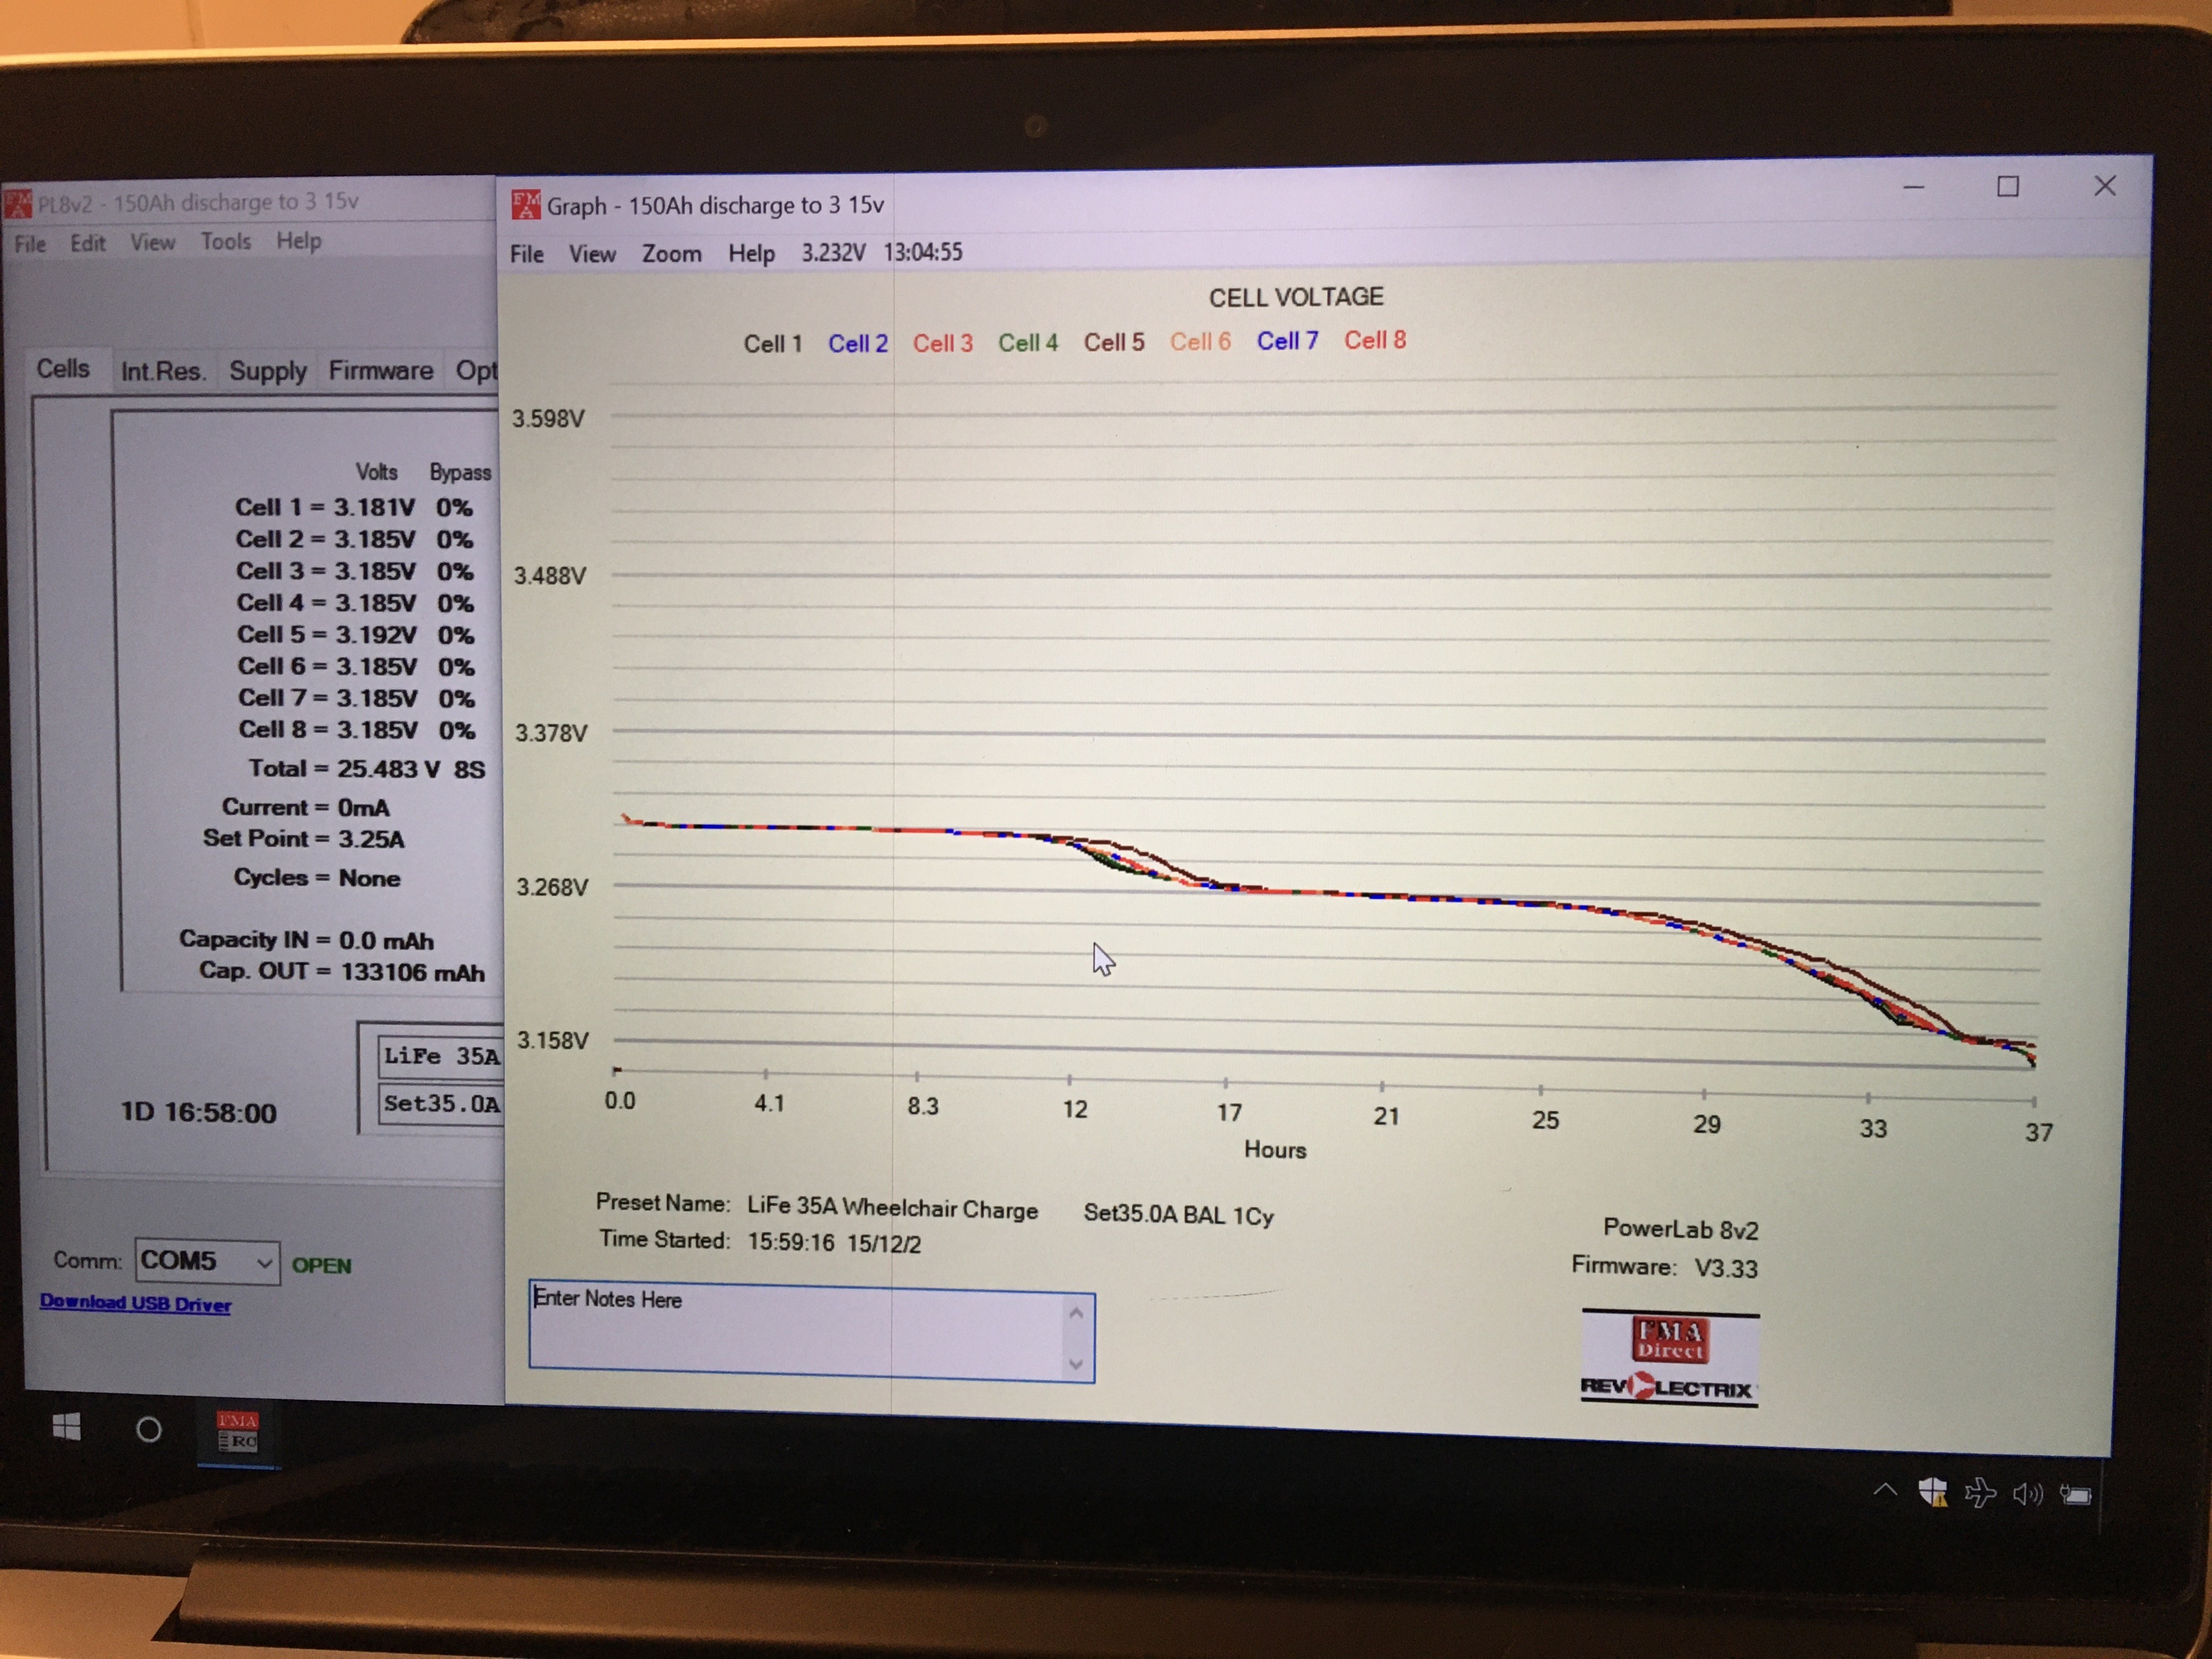Click notes box scroll down arrow
The width and height of the screenshot is (2212, 1659).
point(1076,1364)
